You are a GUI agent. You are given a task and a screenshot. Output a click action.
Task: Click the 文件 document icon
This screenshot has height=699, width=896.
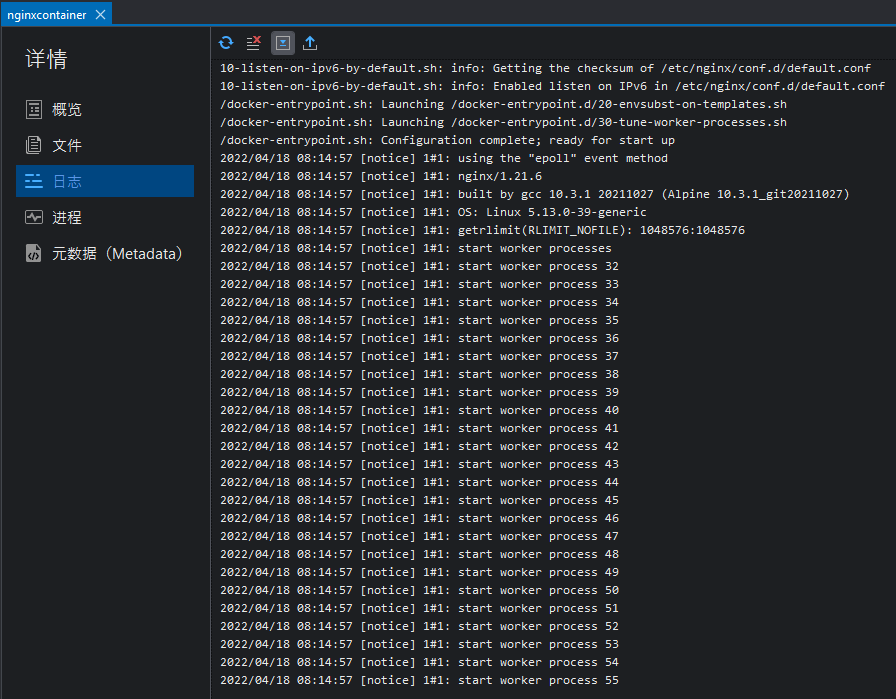point(34,145)
